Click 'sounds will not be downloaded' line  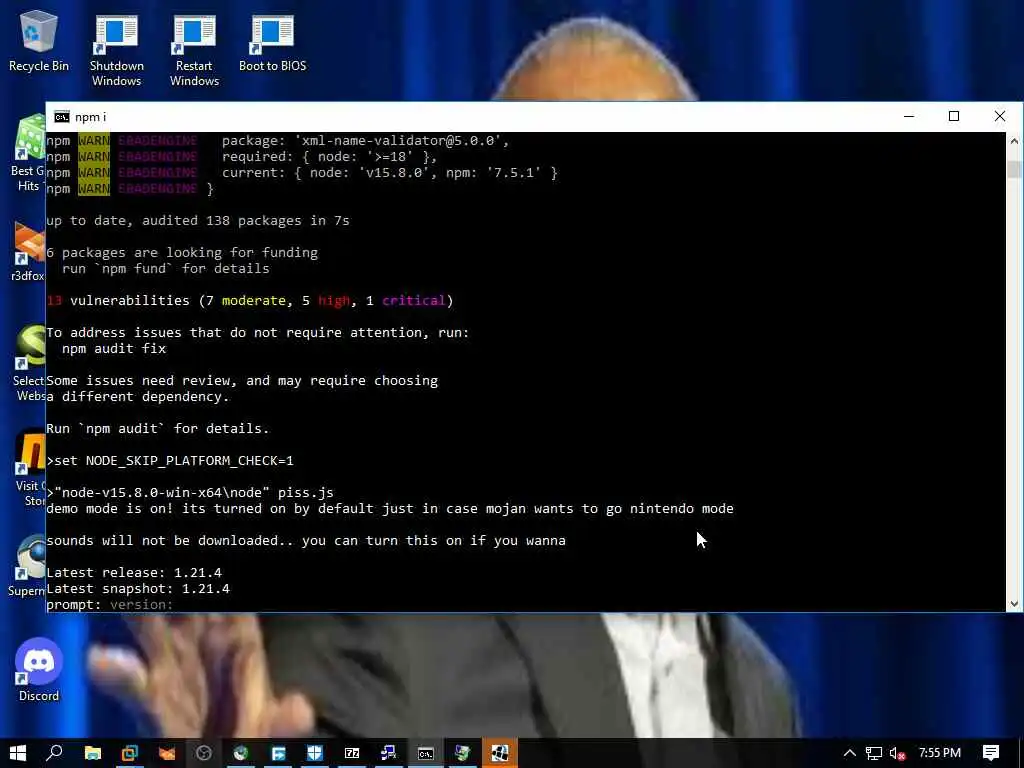[x=306, y=541]
